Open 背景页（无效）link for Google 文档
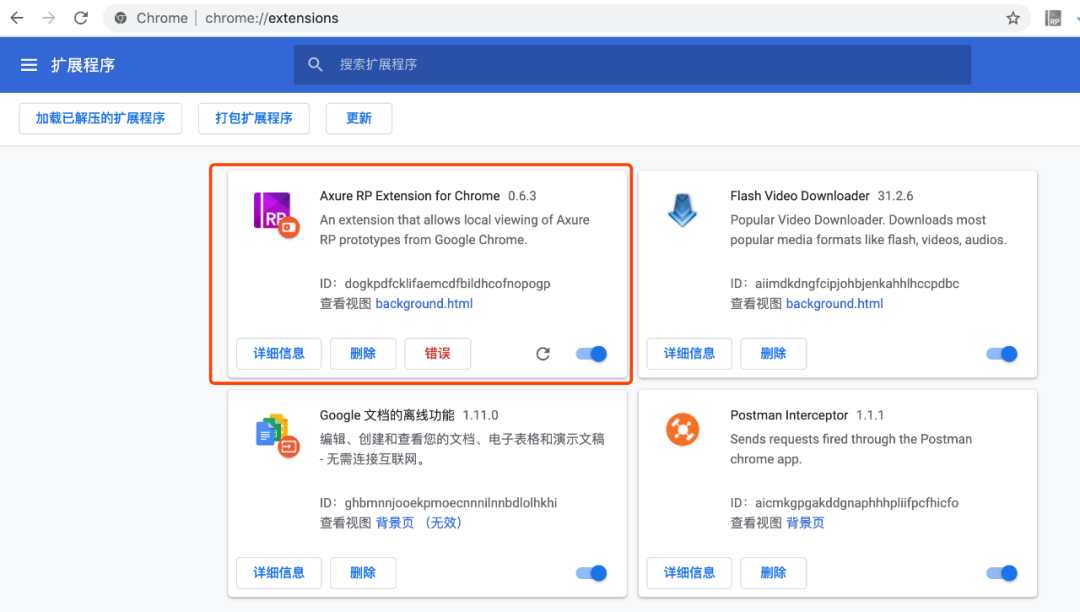This screenshot has width=1080, height=612. [x=419, y=523]
